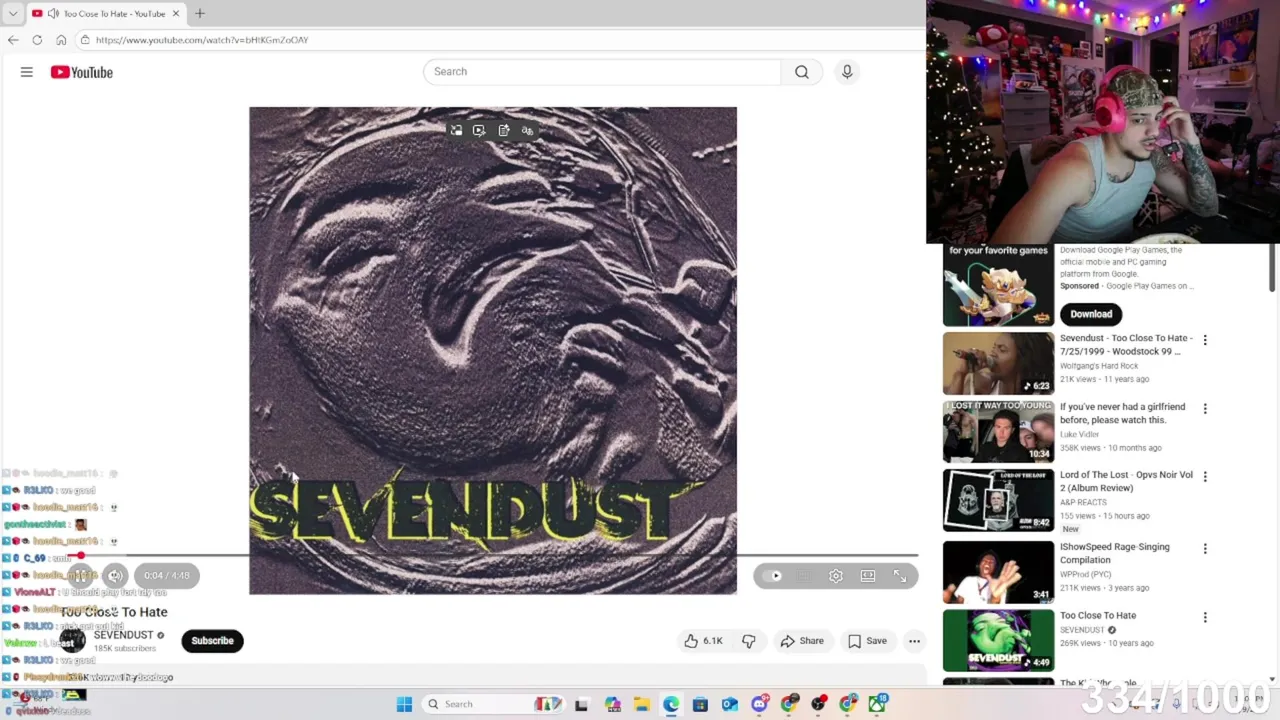Dislike the video

tap(748, 641)
